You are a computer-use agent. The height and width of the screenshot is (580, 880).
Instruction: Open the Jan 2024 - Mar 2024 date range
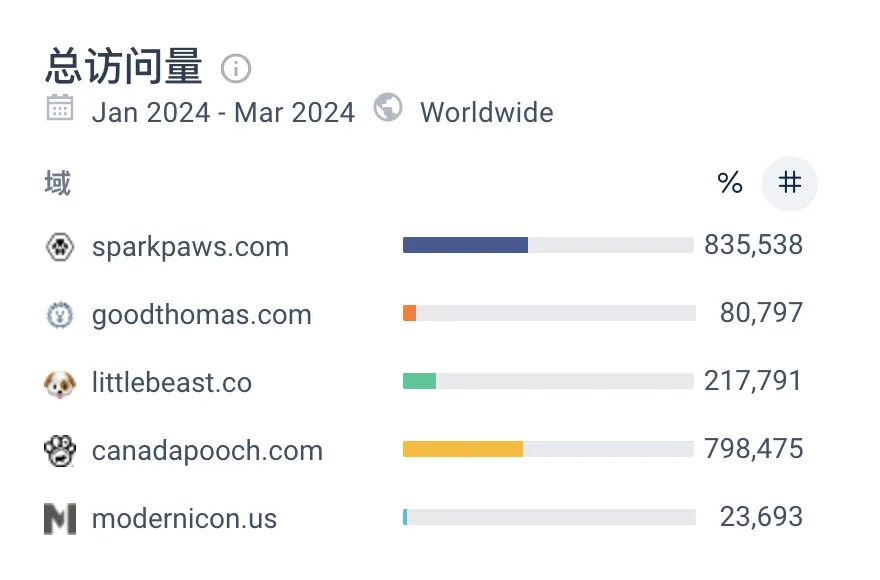223,112
